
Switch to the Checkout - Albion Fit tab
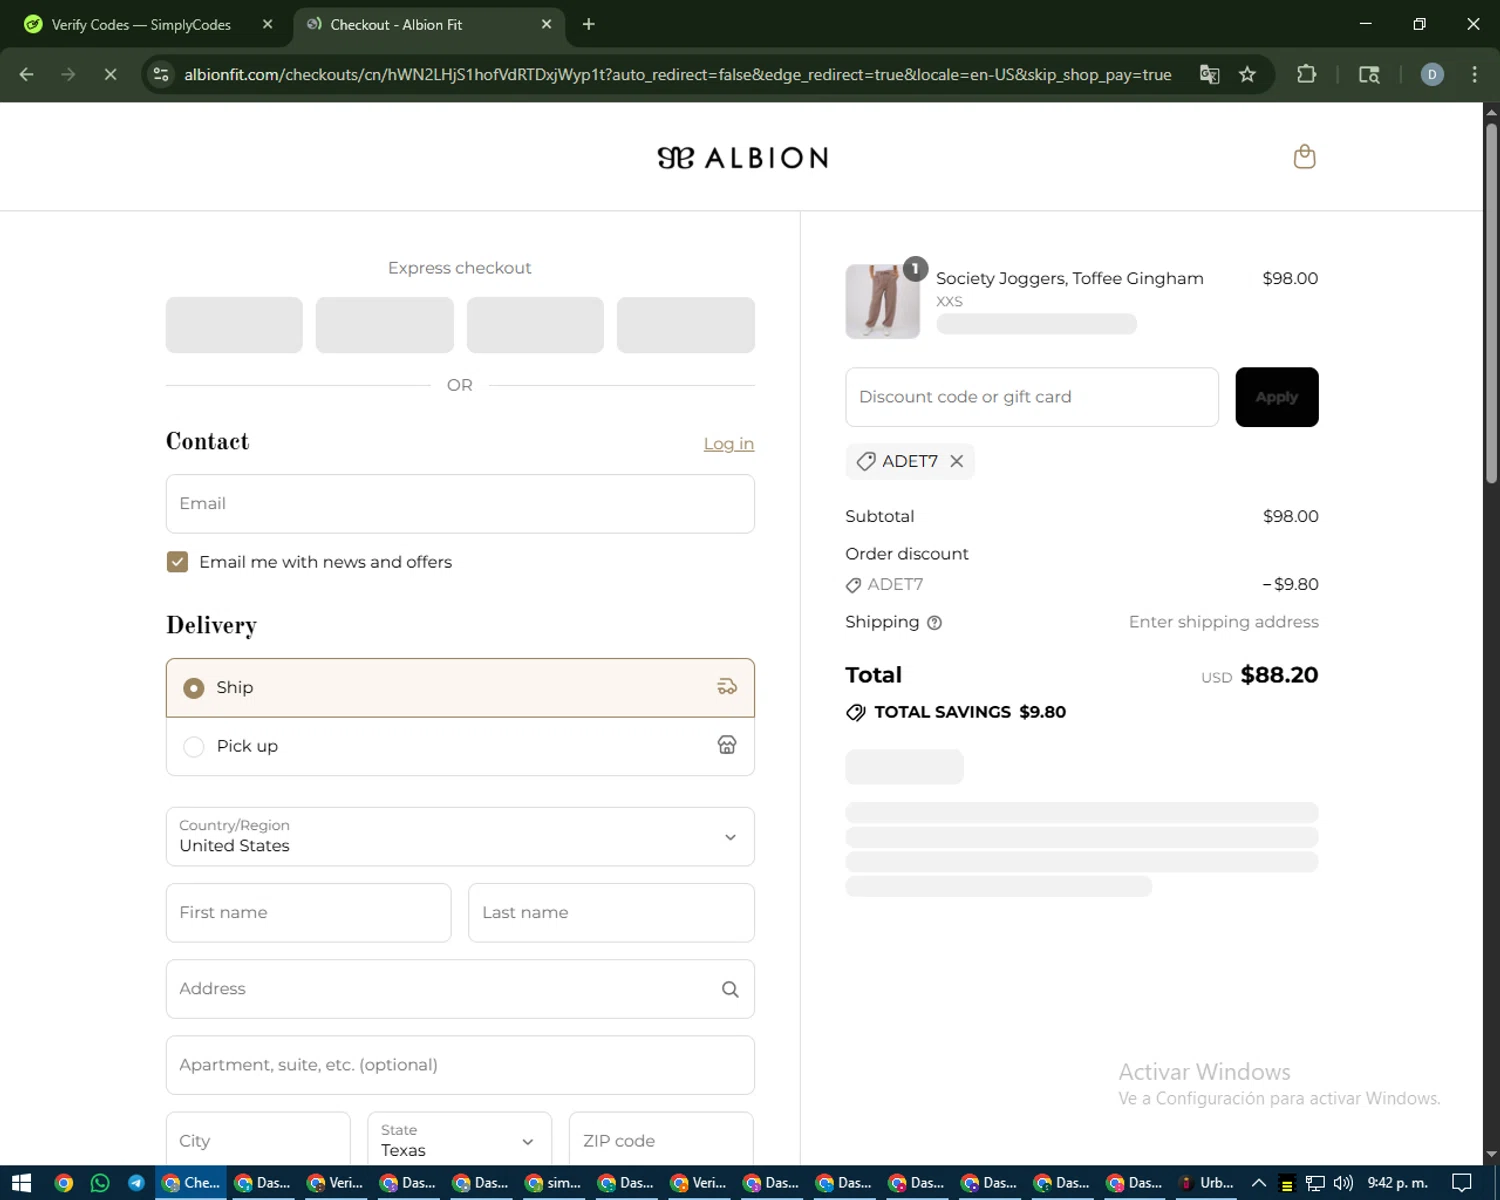point(430,24)
